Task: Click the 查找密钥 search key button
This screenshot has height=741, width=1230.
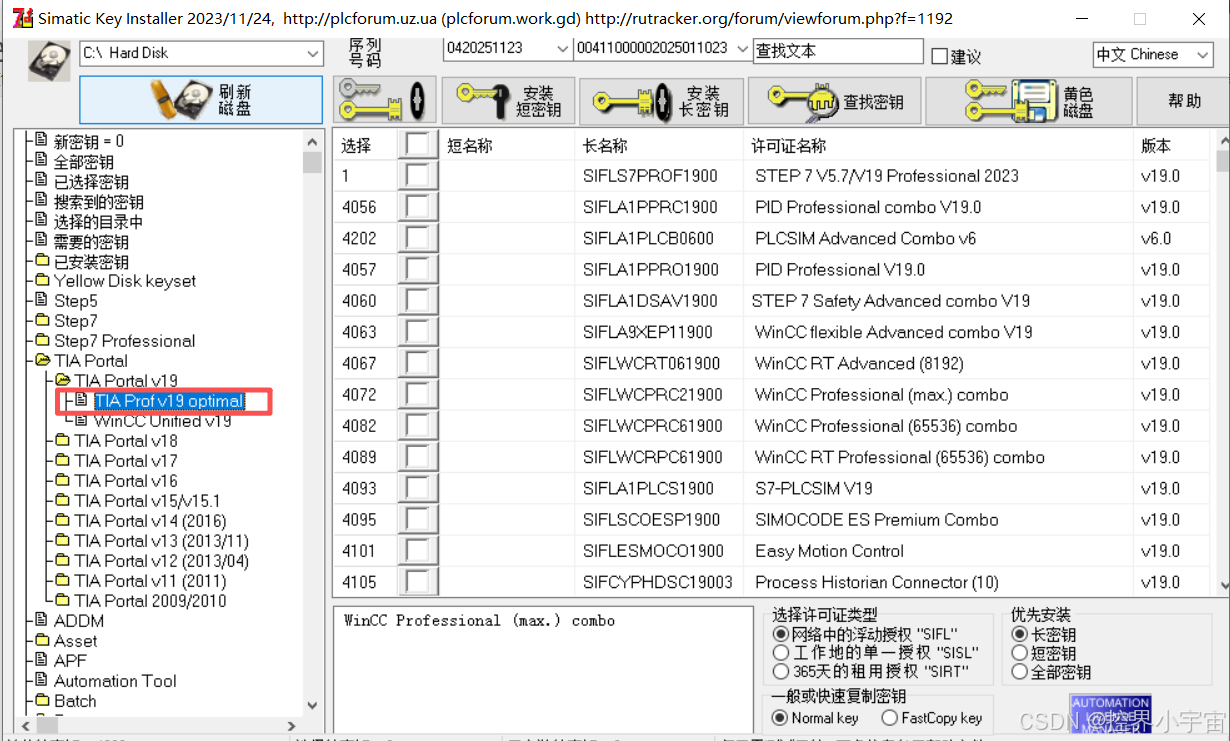Action: tap(835, 99)
